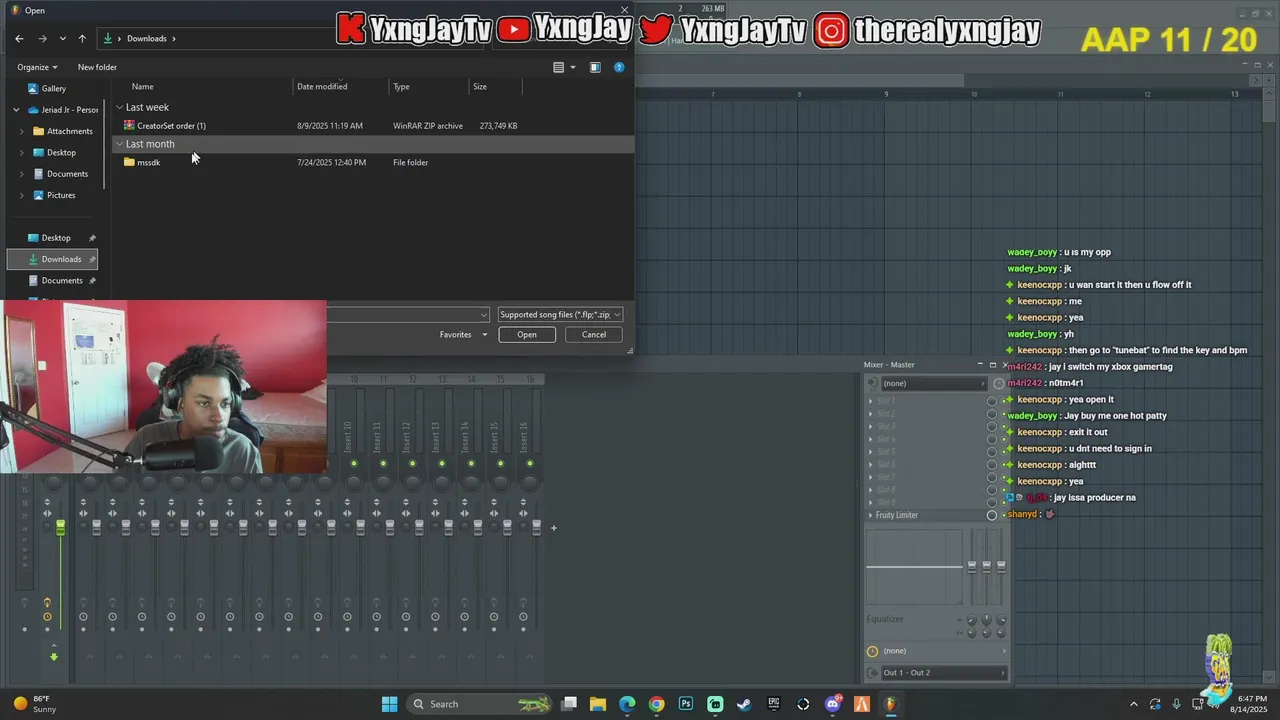
Task: Click the Master track volume fader
Action: point(60,526)
